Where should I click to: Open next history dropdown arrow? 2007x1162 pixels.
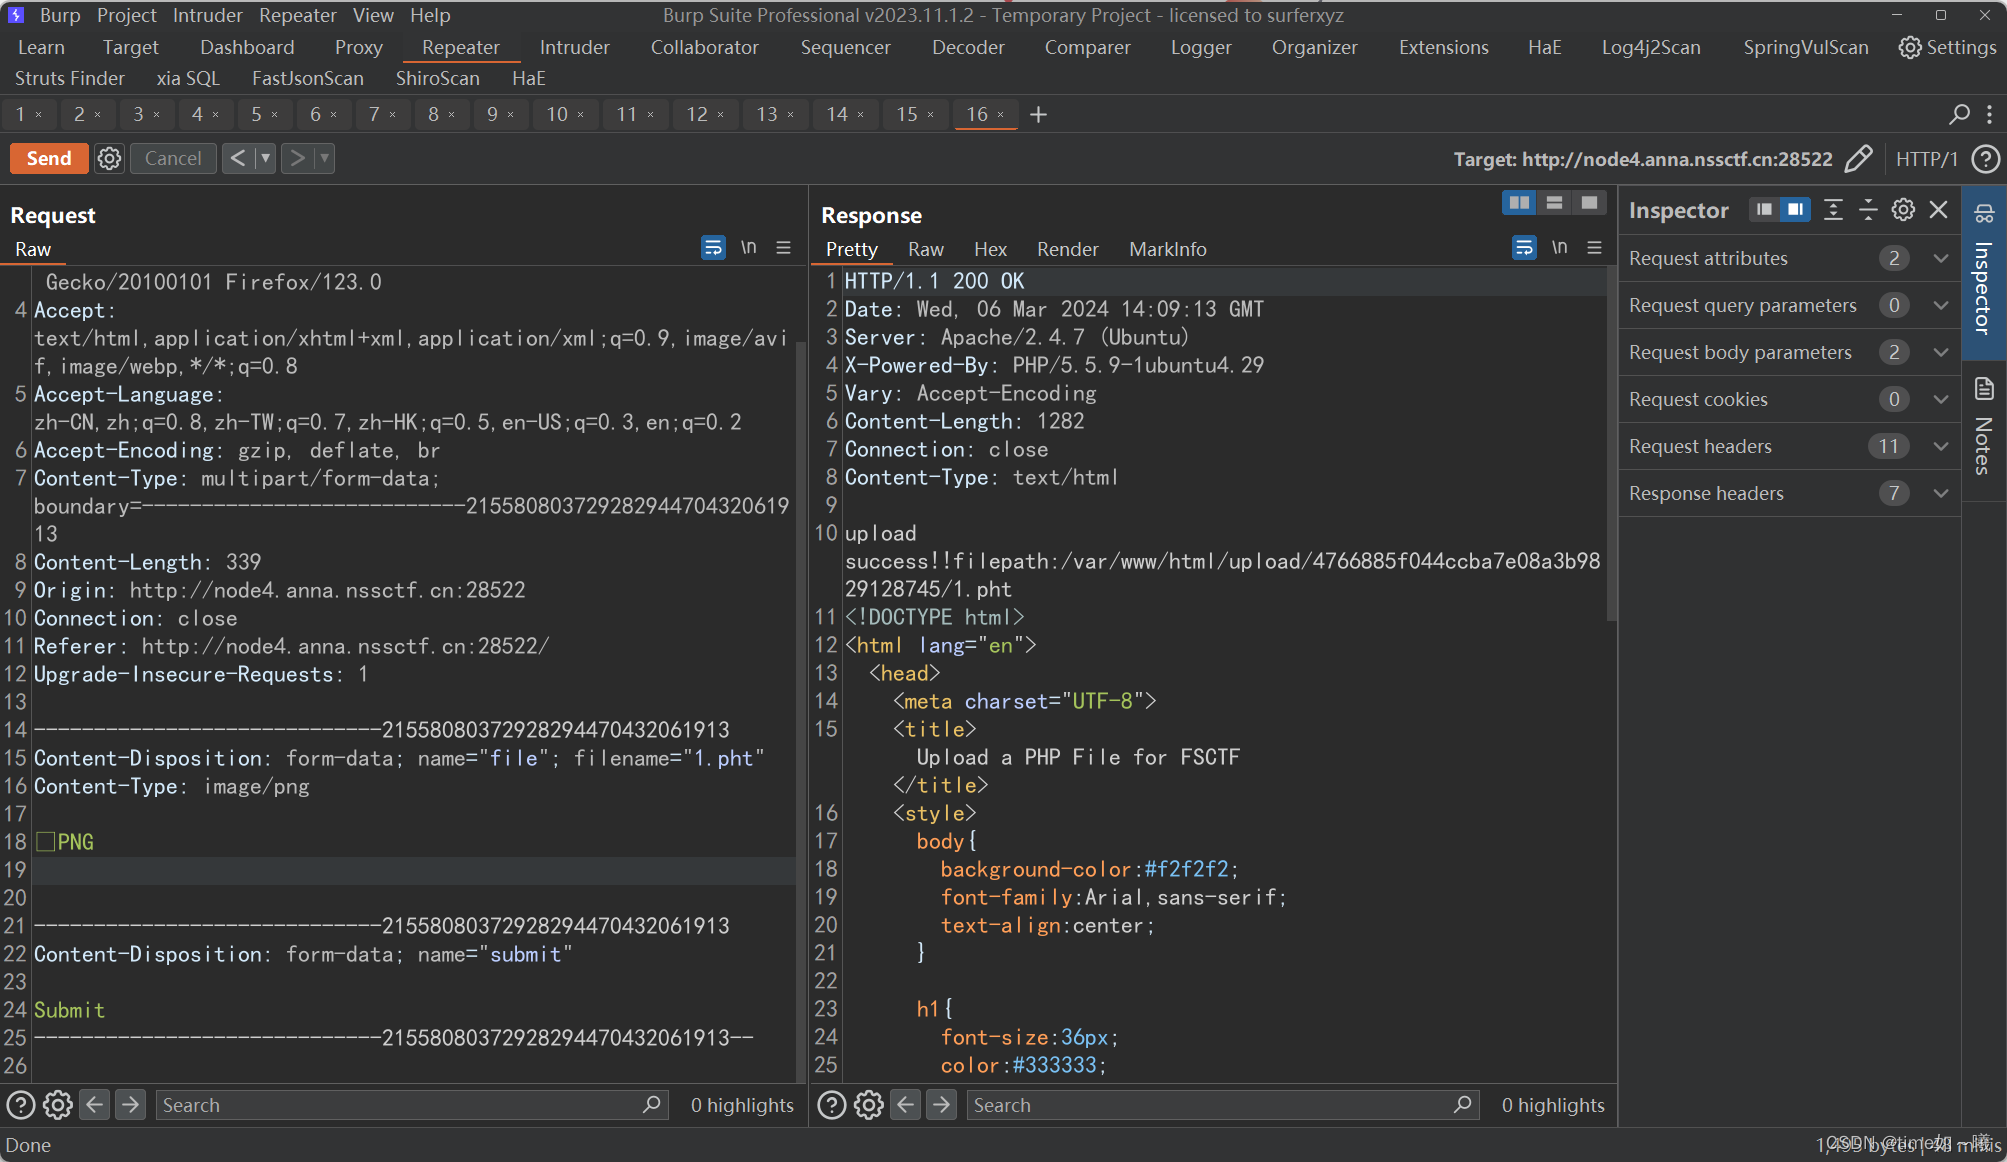pos(324,158)
